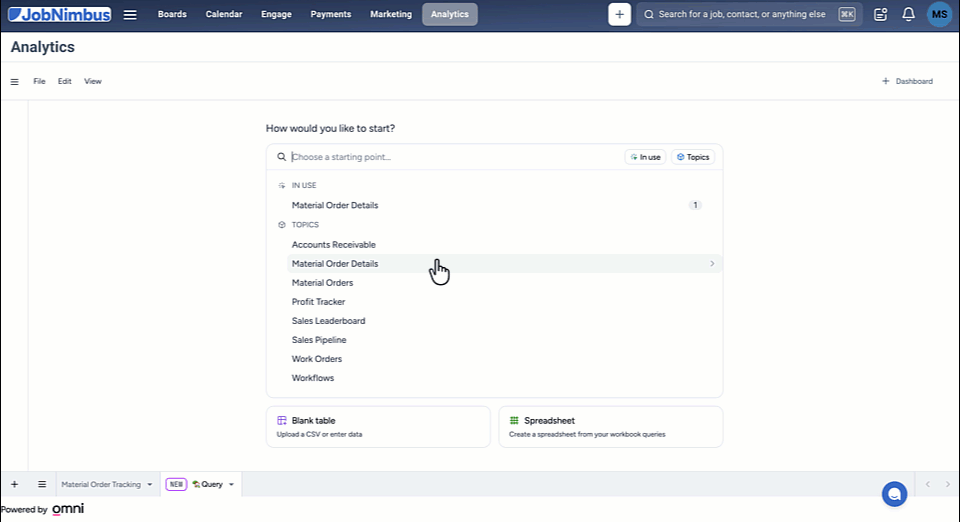Click the add Dashboard button
The height and width of the screenshot is (522, 960).
click(x=907, y=81)
